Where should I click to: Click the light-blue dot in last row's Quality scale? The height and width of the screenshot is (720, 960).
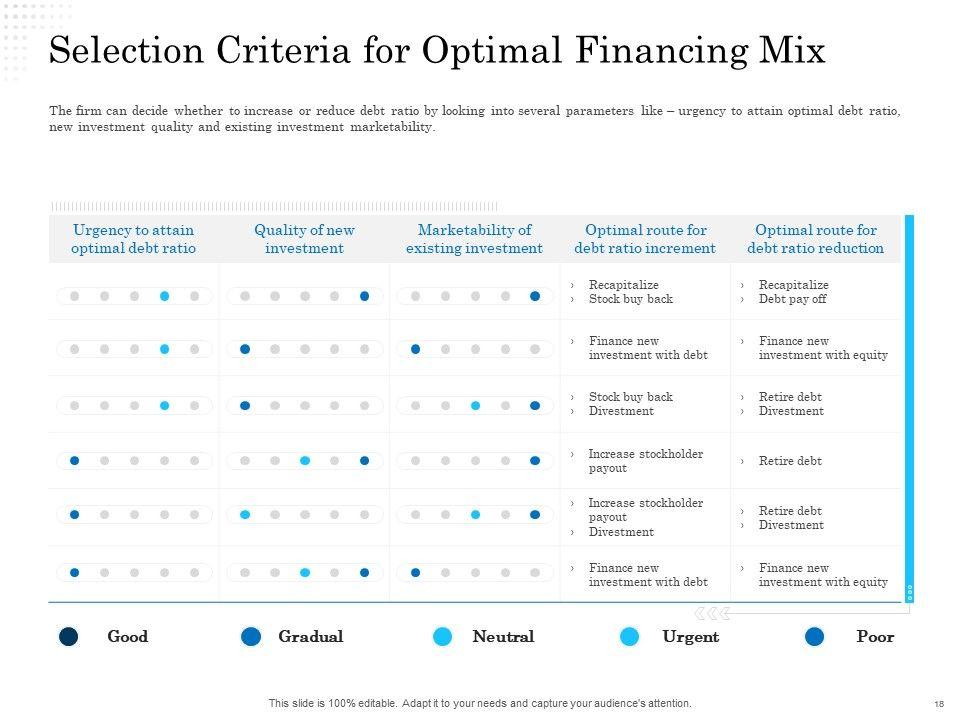305,573
